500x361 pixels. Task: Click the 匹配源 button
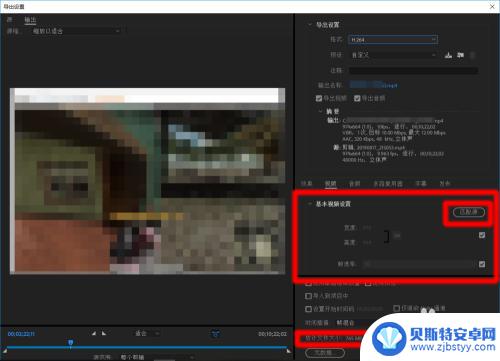(x=468, y=212)
